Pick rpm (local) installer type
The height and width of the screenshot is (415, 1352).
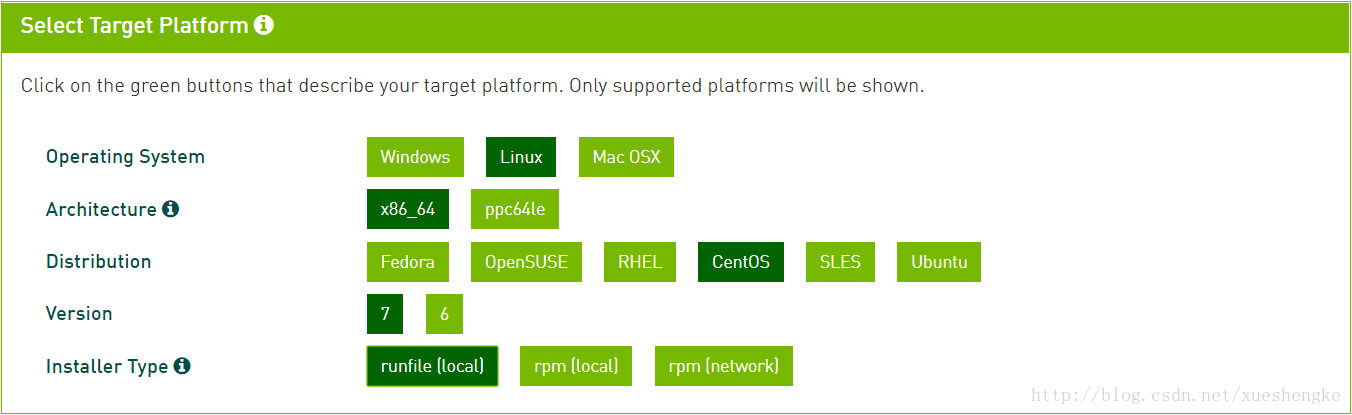coord(576,366)
